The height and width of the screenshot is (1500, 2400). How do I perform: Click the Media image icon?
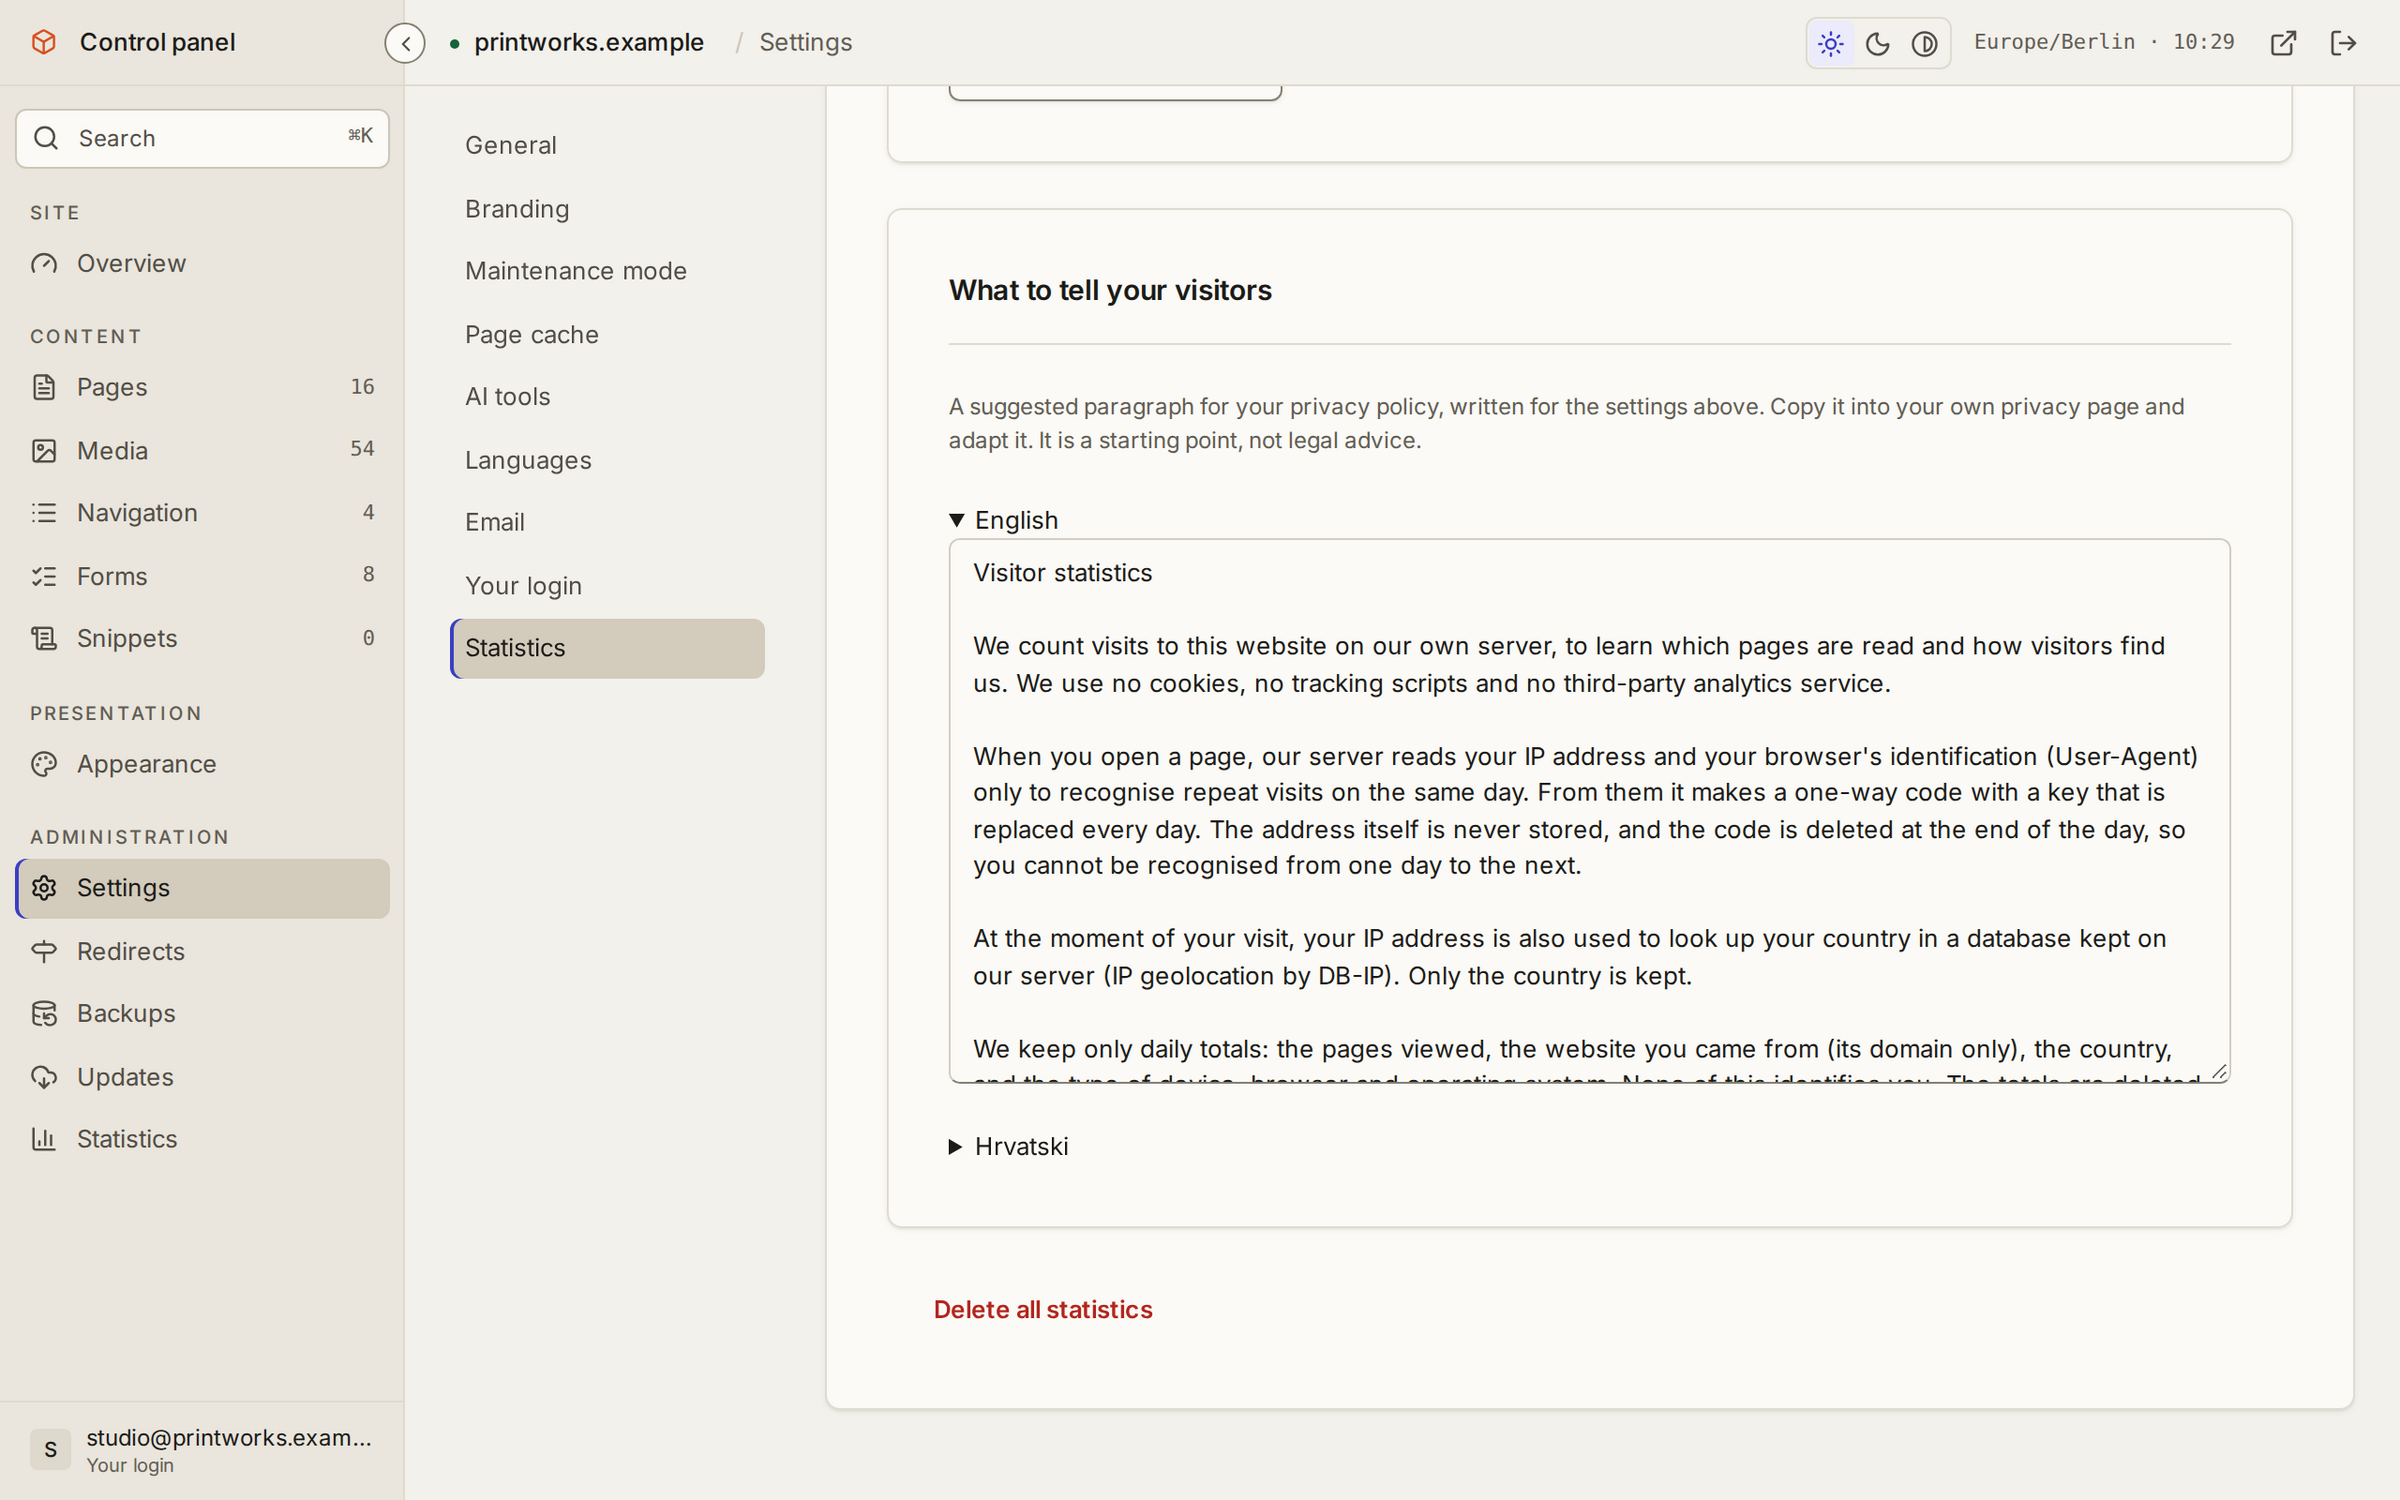click(x=44, y=450)
